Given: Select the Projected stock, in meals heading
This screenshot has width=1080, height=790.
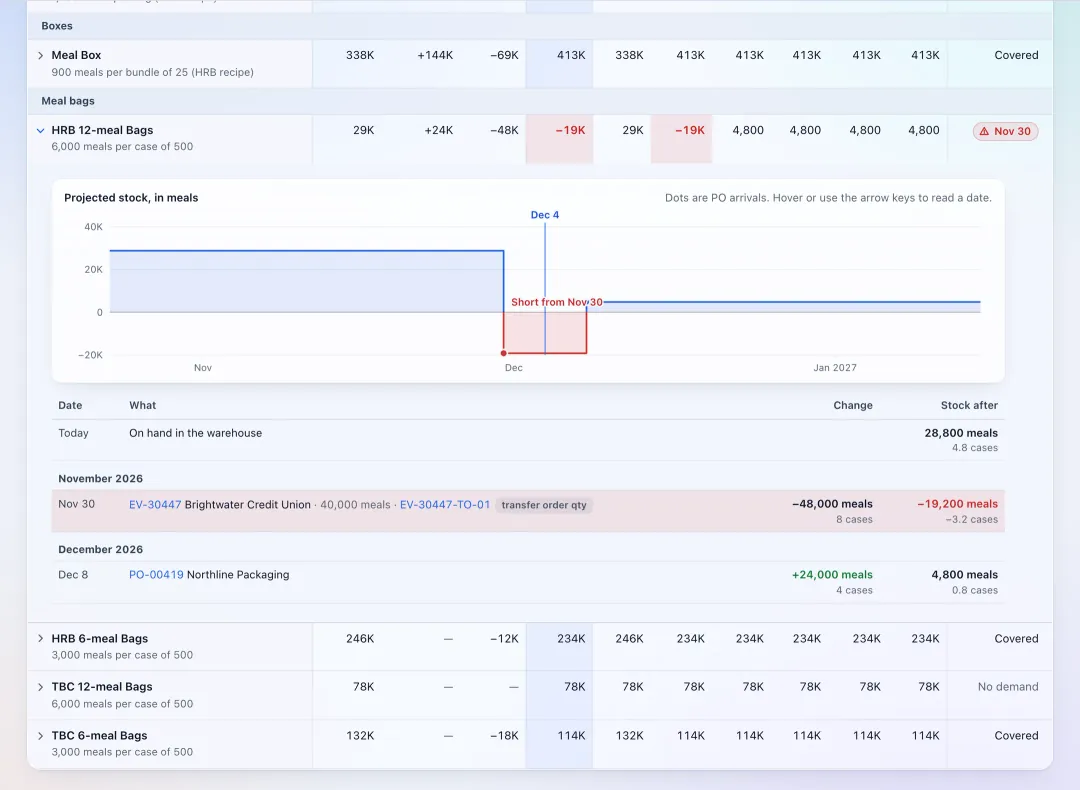Looking at the screenshot, I should pos(131,198).
